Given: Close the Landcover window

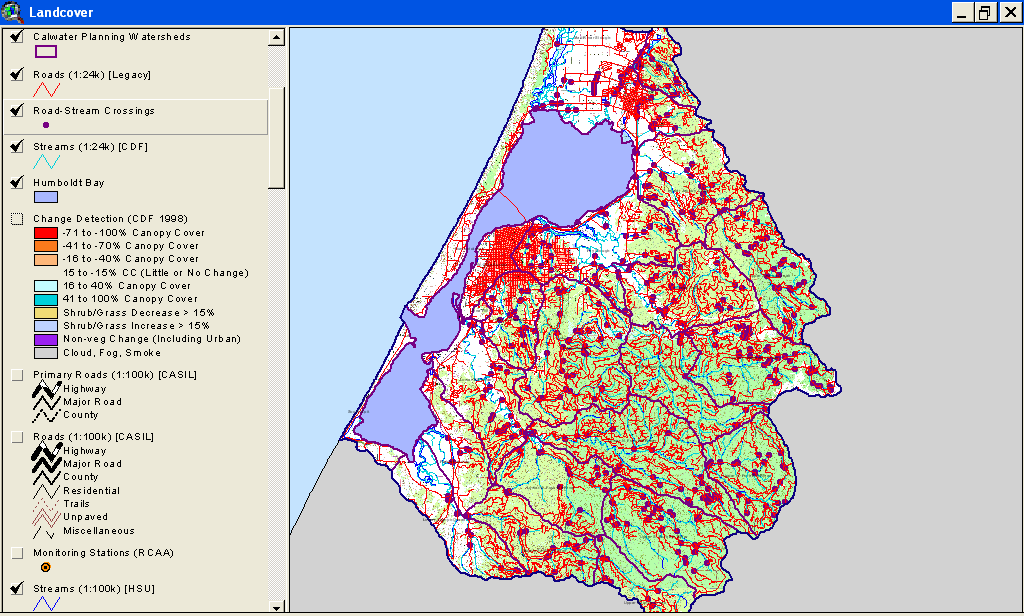Looking at the screenshot, I should tap(1010, 12).
